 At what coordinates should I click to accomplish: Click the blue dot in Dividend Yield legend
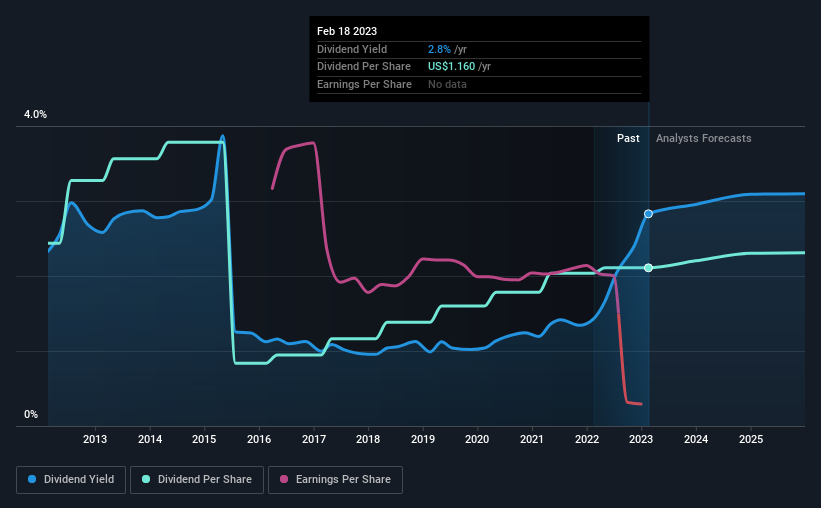32,479
